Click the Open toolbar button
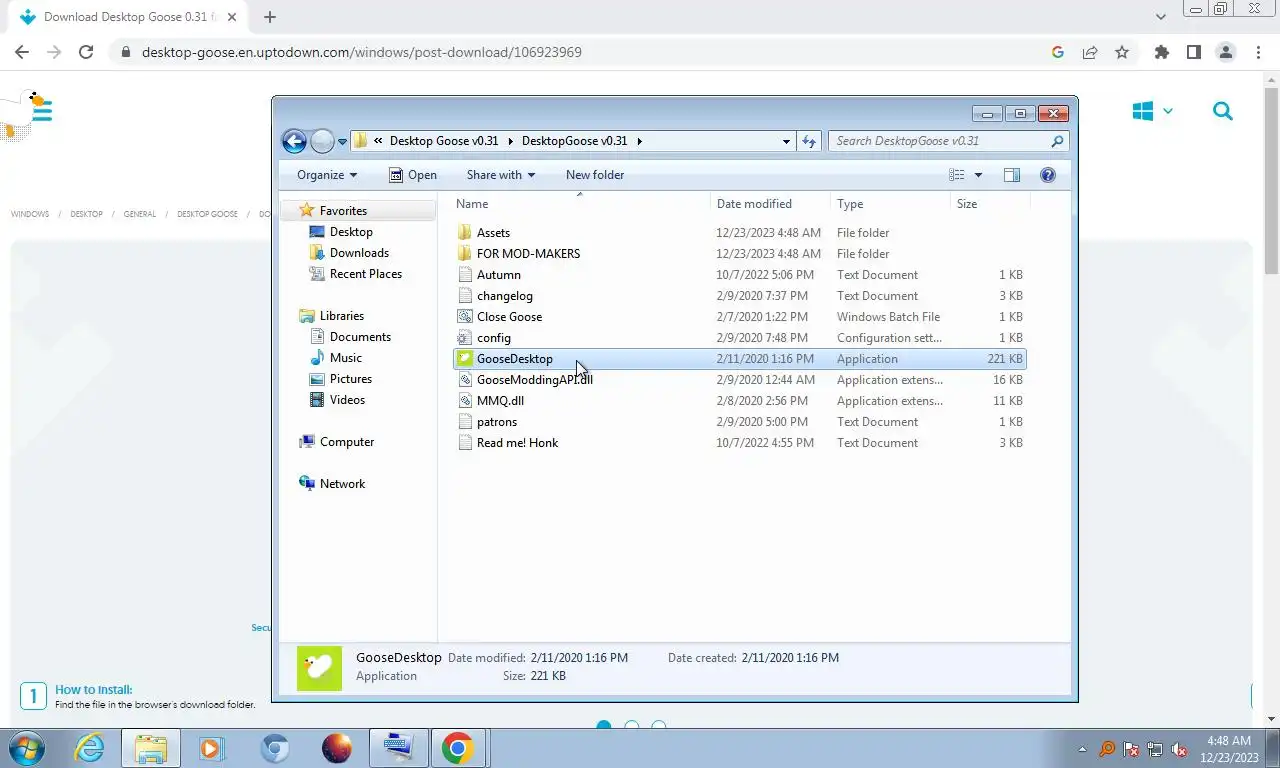 click(413, 175)
